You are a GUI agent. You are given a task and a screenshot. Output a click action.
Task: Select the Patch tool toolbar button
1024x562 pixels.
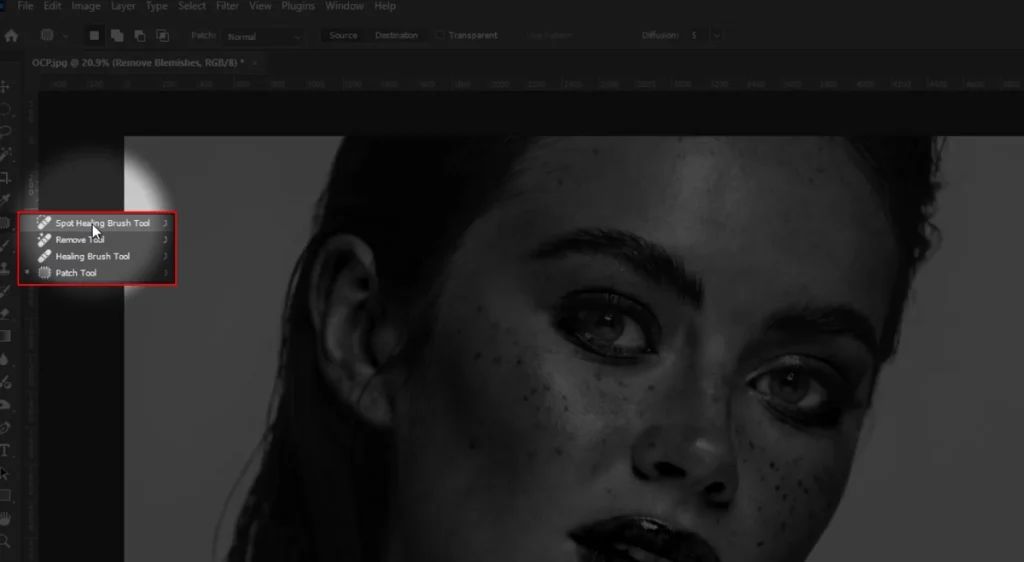pos(5,223)
